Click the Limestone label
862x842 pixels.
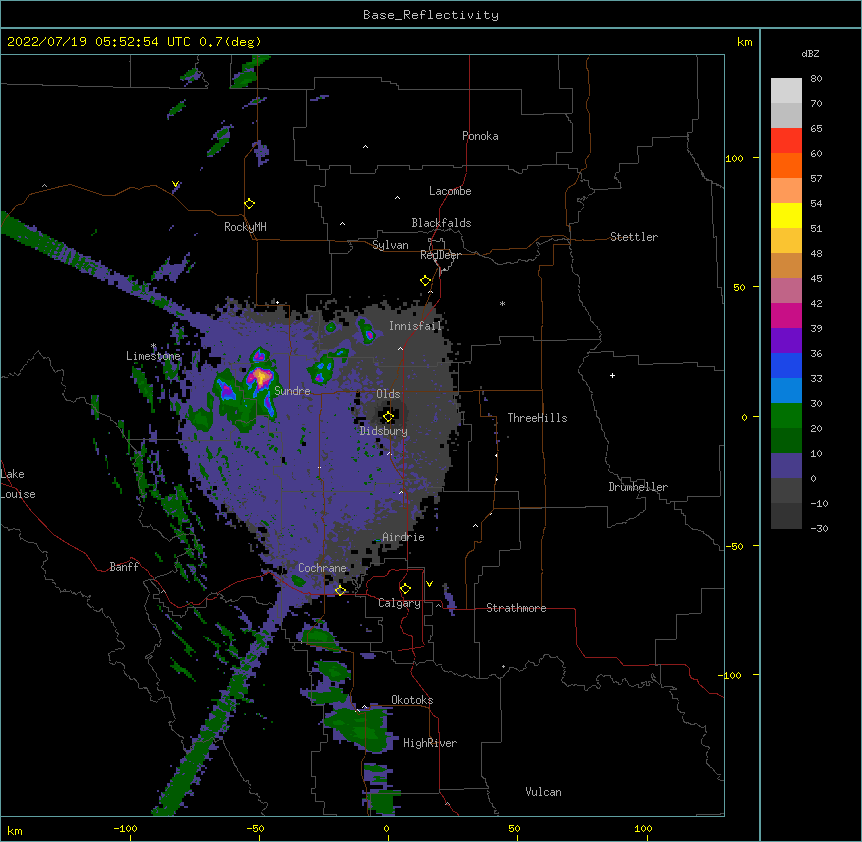click(x=153, y=356)
